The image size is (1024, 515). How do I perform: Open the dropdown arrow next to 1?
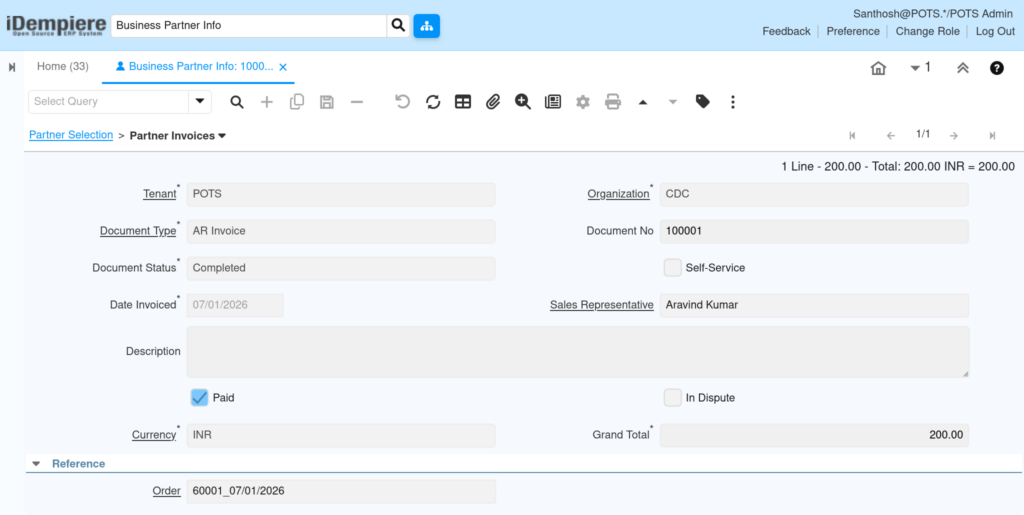(x=915, y=68)
